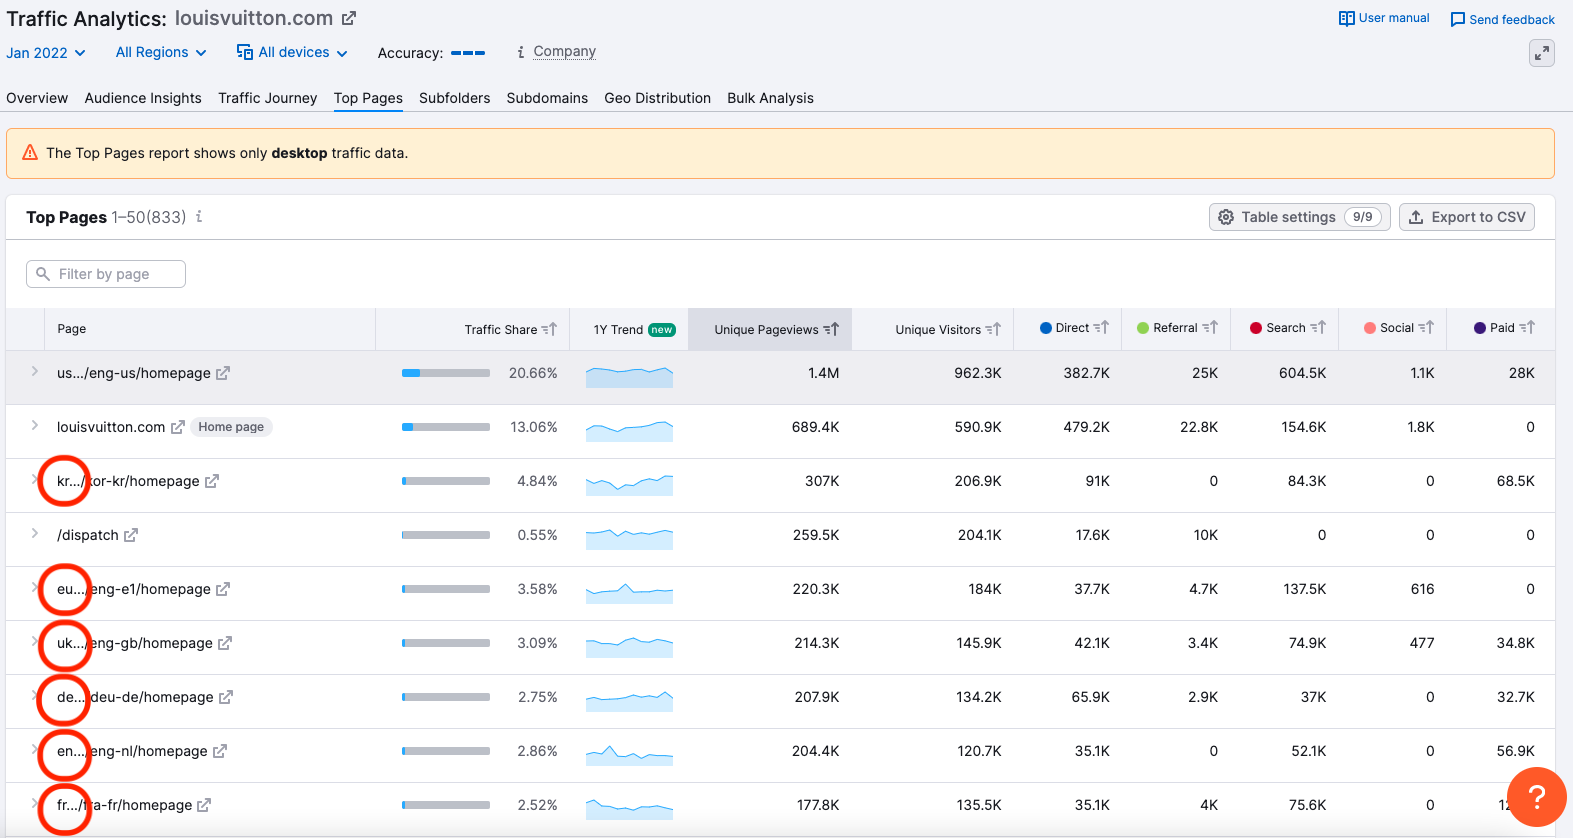Open kor-kr/homepage external link icon
The height and width of the screenshot is (838, 1573).
tap(212, 481)
